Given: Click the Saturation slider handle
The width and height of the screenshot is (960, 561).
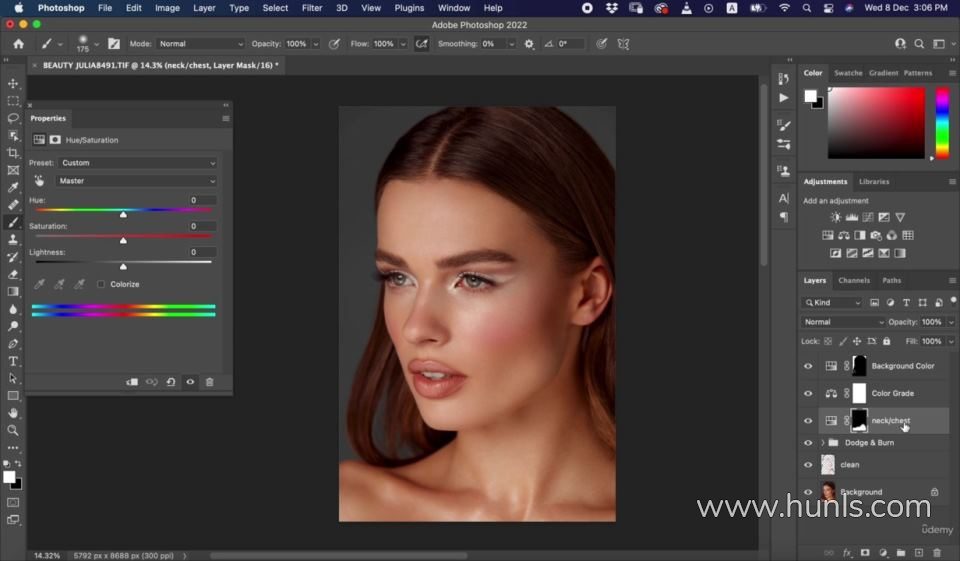Looking at the screenshot, I should 123,241.
